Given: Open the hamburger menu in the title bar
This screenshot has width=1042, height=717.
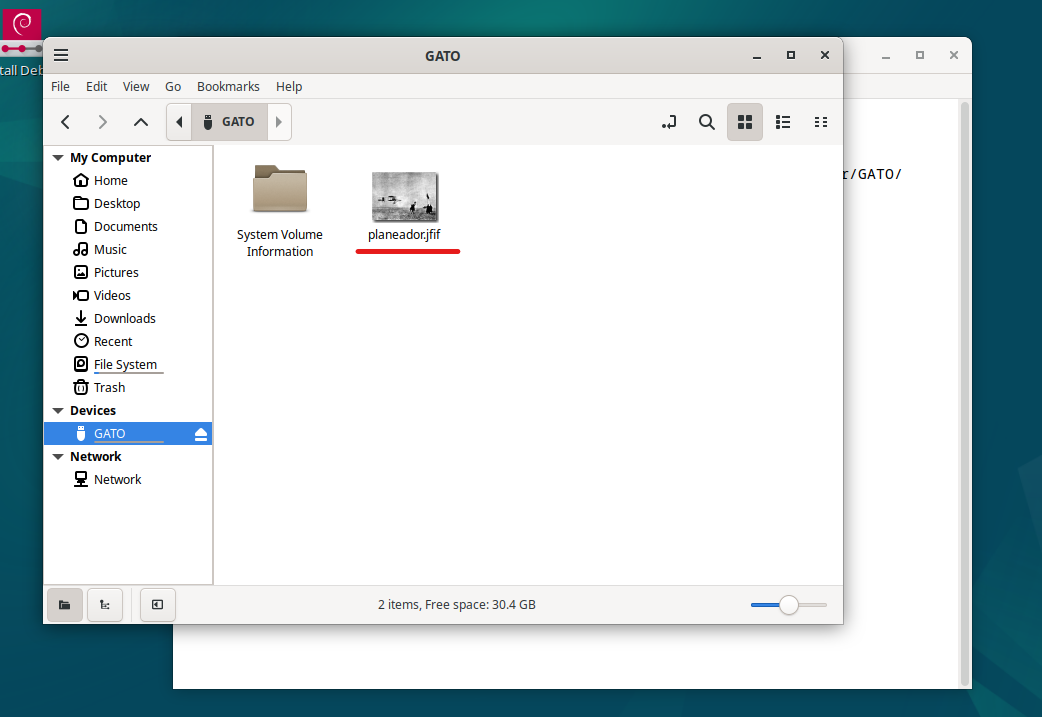Looking at the screenshot, I should 61,56.
